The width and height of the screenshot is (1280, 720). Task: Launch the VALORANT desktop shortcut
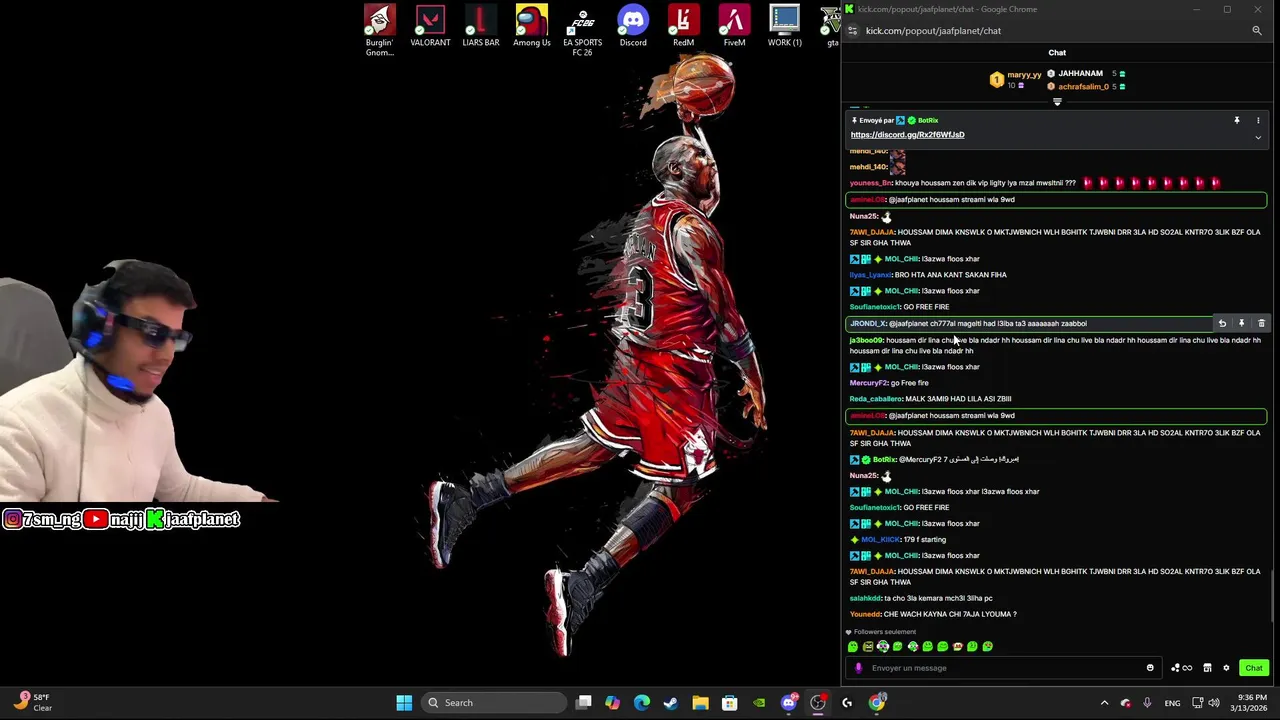[430, 27]
